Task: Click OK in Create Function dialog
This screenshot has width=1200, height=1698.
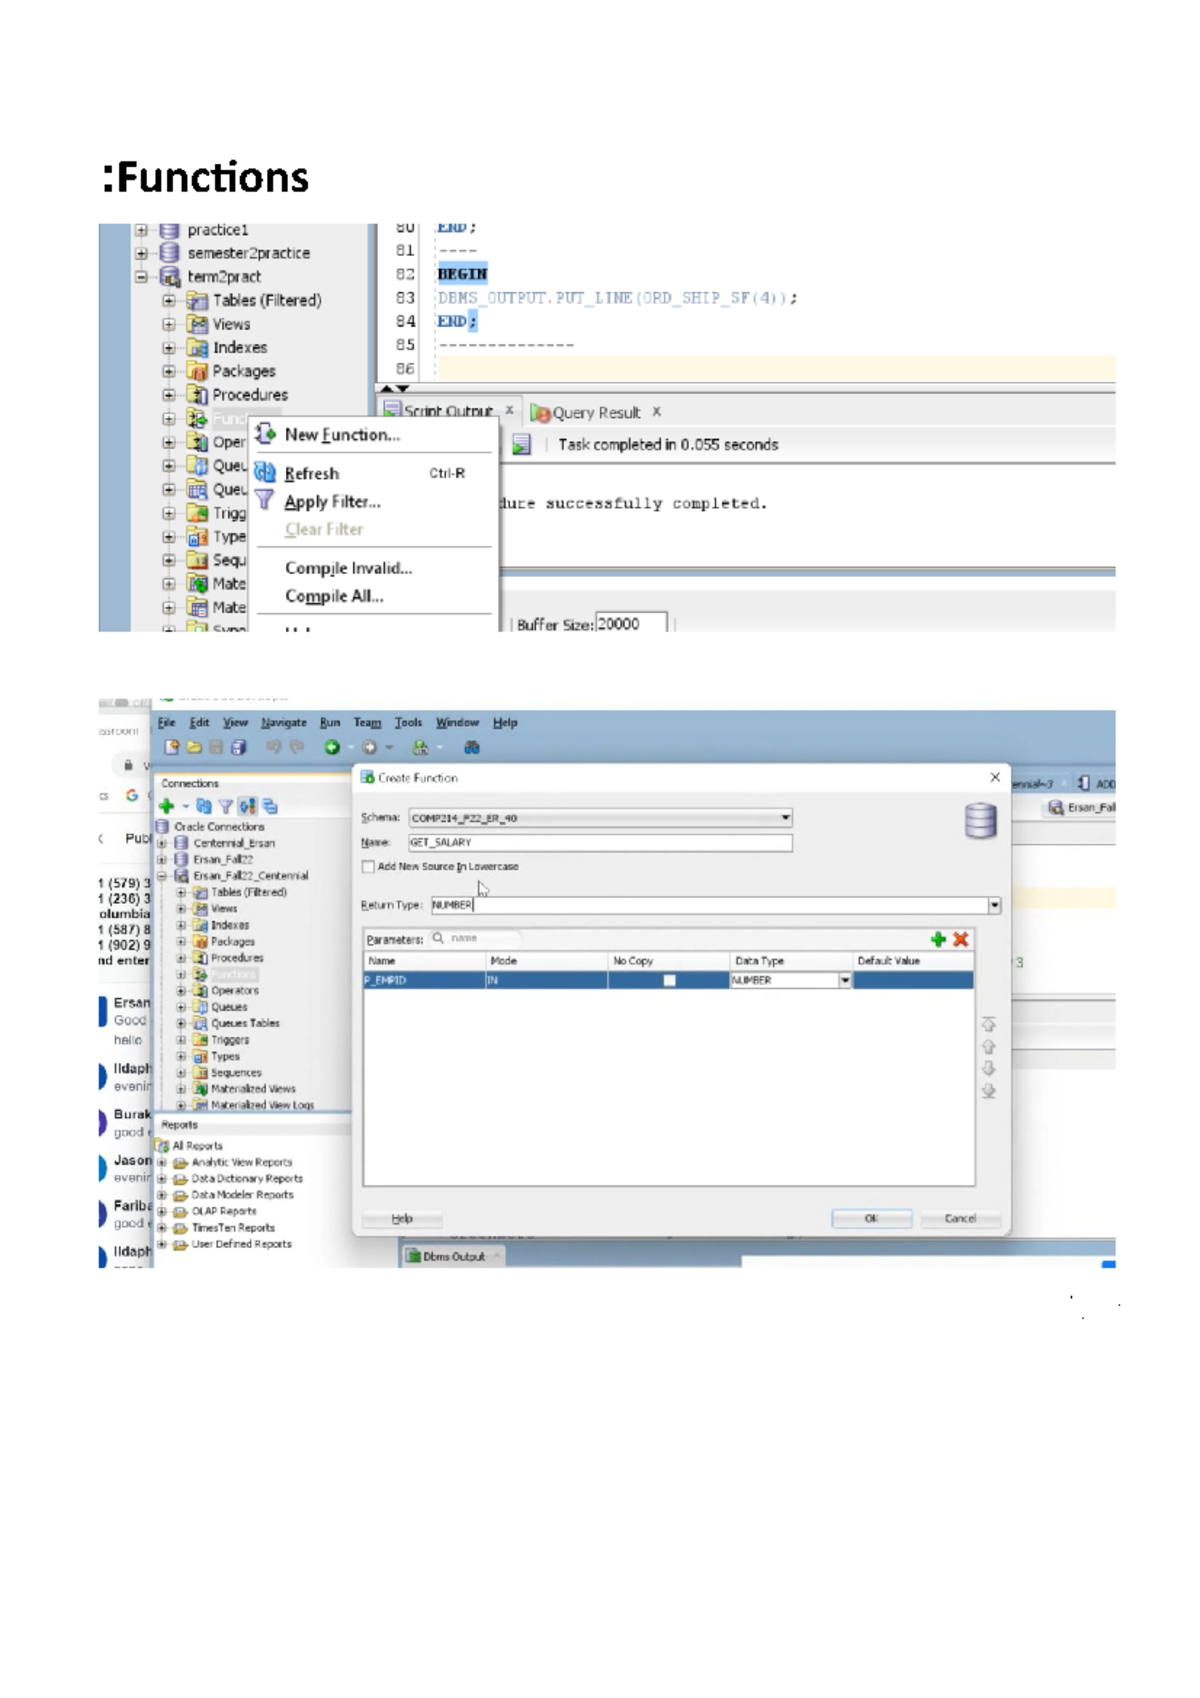Action: coord(871,1219)
